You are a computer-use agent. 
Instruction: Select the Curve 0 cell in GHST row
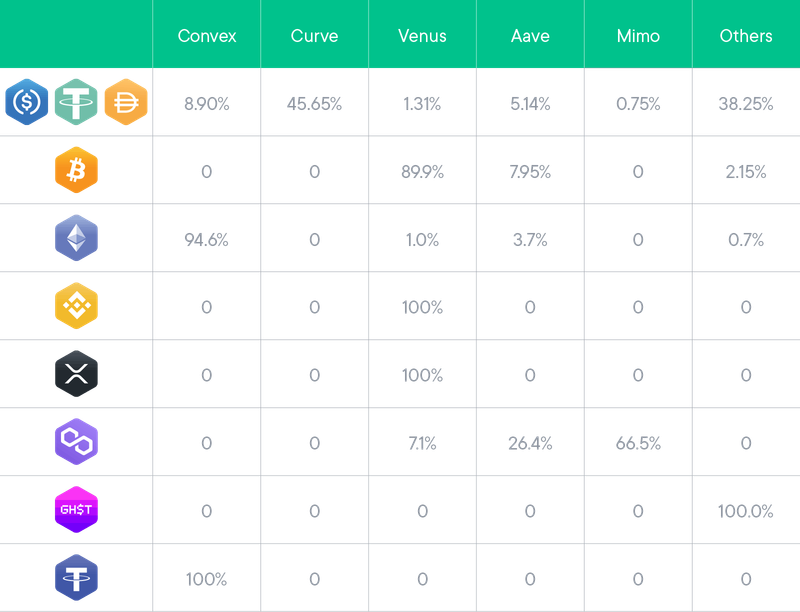pos(314,511)
